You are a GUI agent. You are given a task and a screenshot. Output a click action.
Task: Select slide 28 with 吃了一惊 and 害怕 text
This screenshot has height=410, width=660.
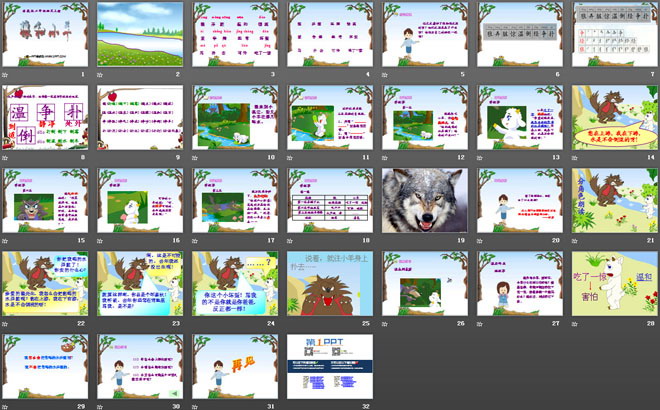click(615, 284)
